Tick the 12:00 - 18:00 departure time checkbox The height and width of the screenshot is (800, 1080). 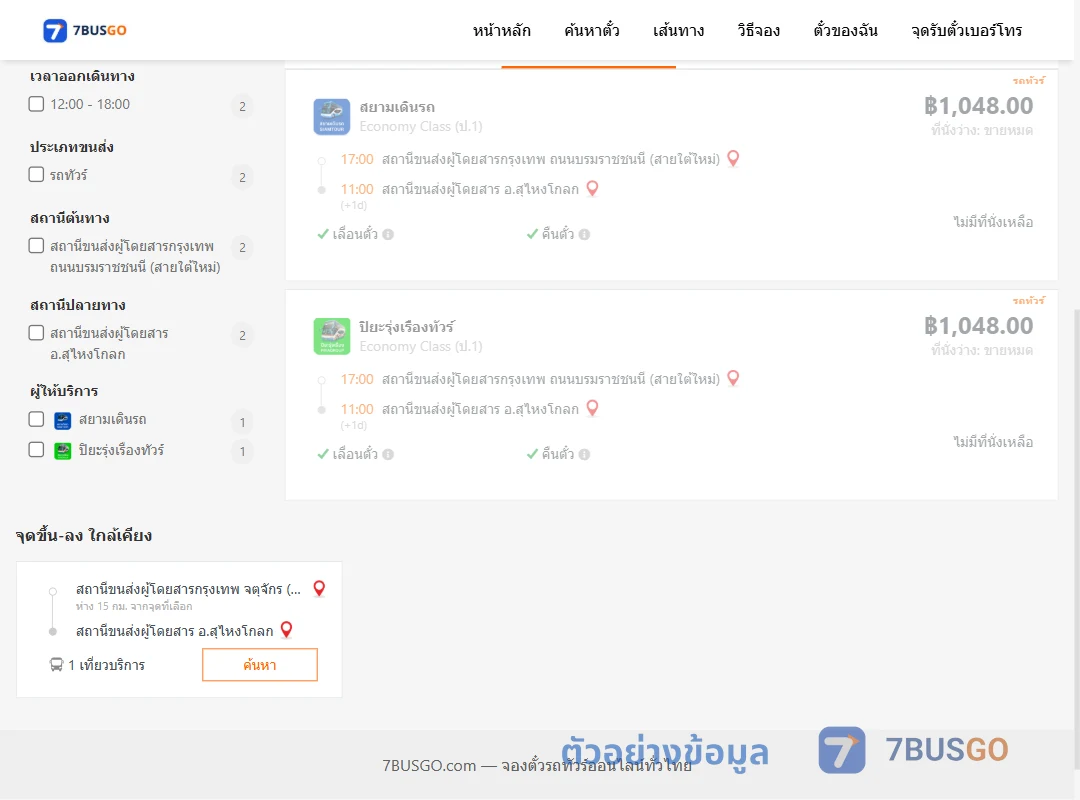tap(37, 104)
